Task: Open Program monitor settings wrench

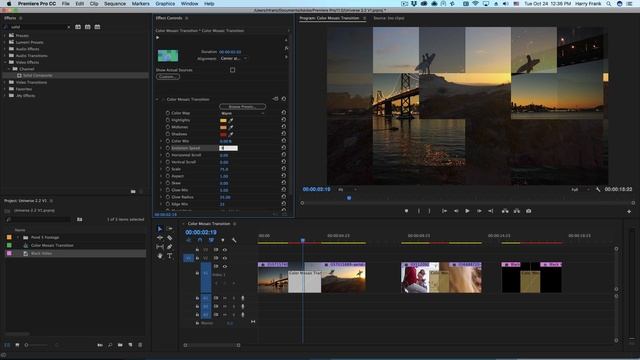Action: tap(598, 189)
